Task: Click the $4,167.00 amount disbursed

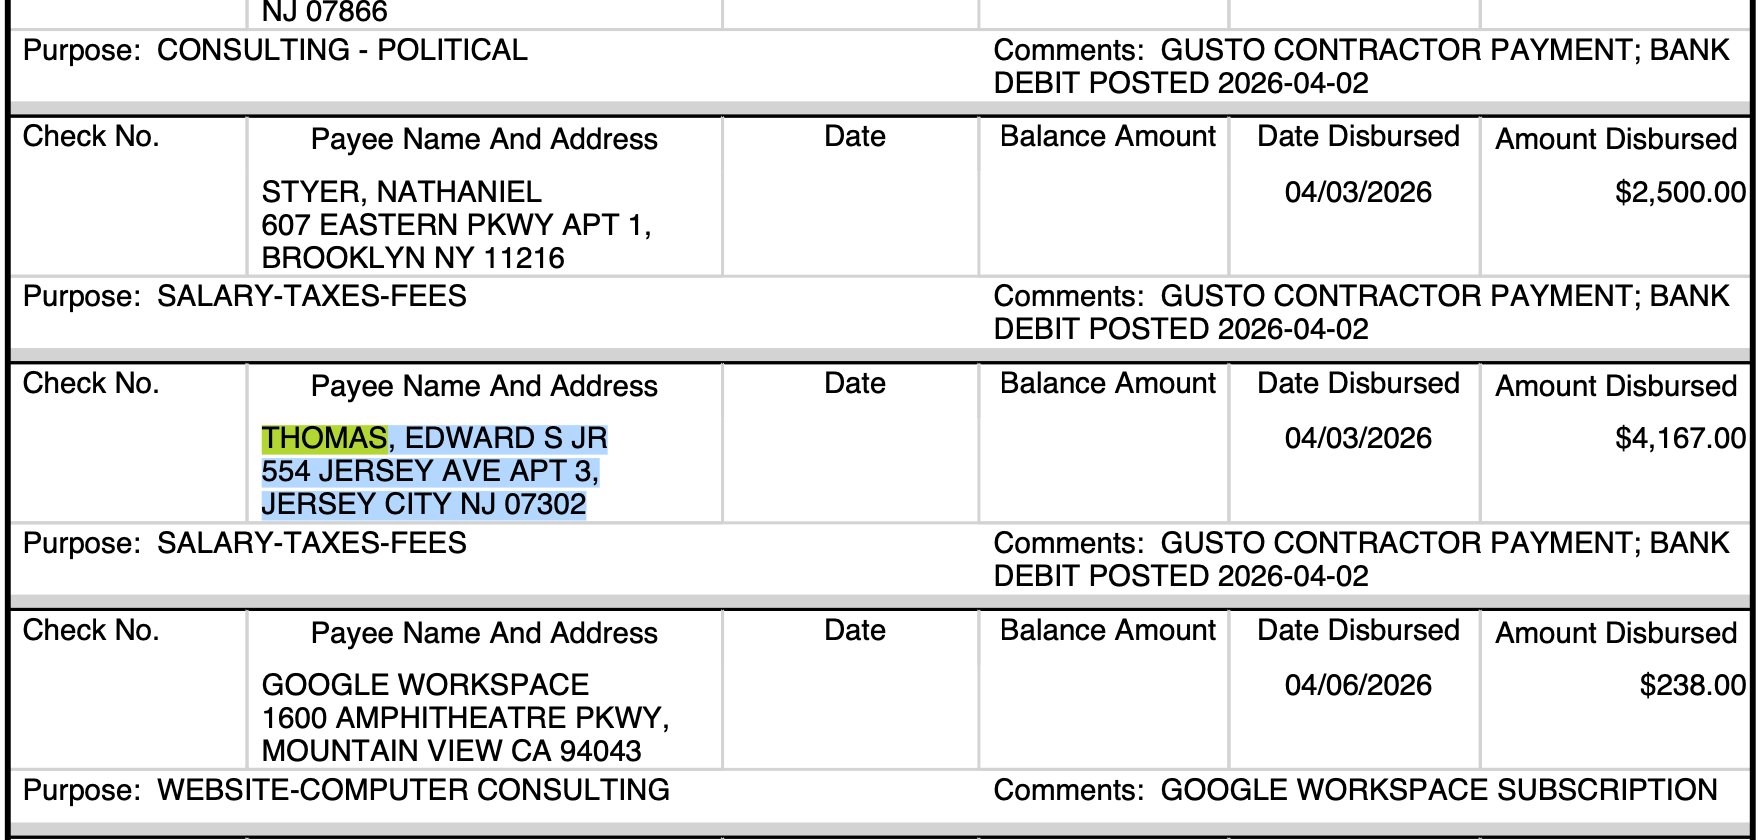Action: pos(1680,438)
